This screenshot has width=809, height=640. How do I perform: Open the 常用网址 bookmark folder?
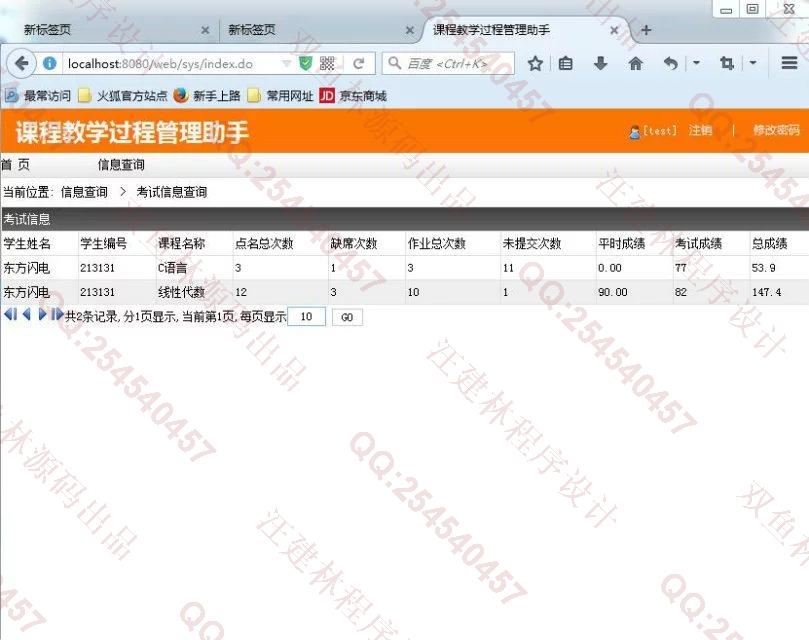(x=280, y=95)
